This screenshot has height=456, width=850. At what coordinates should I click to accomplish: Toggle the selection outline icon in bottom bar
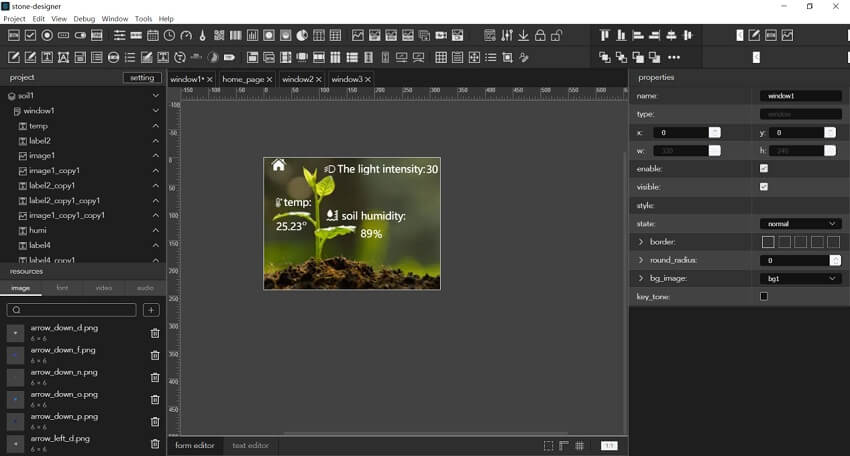549,446
